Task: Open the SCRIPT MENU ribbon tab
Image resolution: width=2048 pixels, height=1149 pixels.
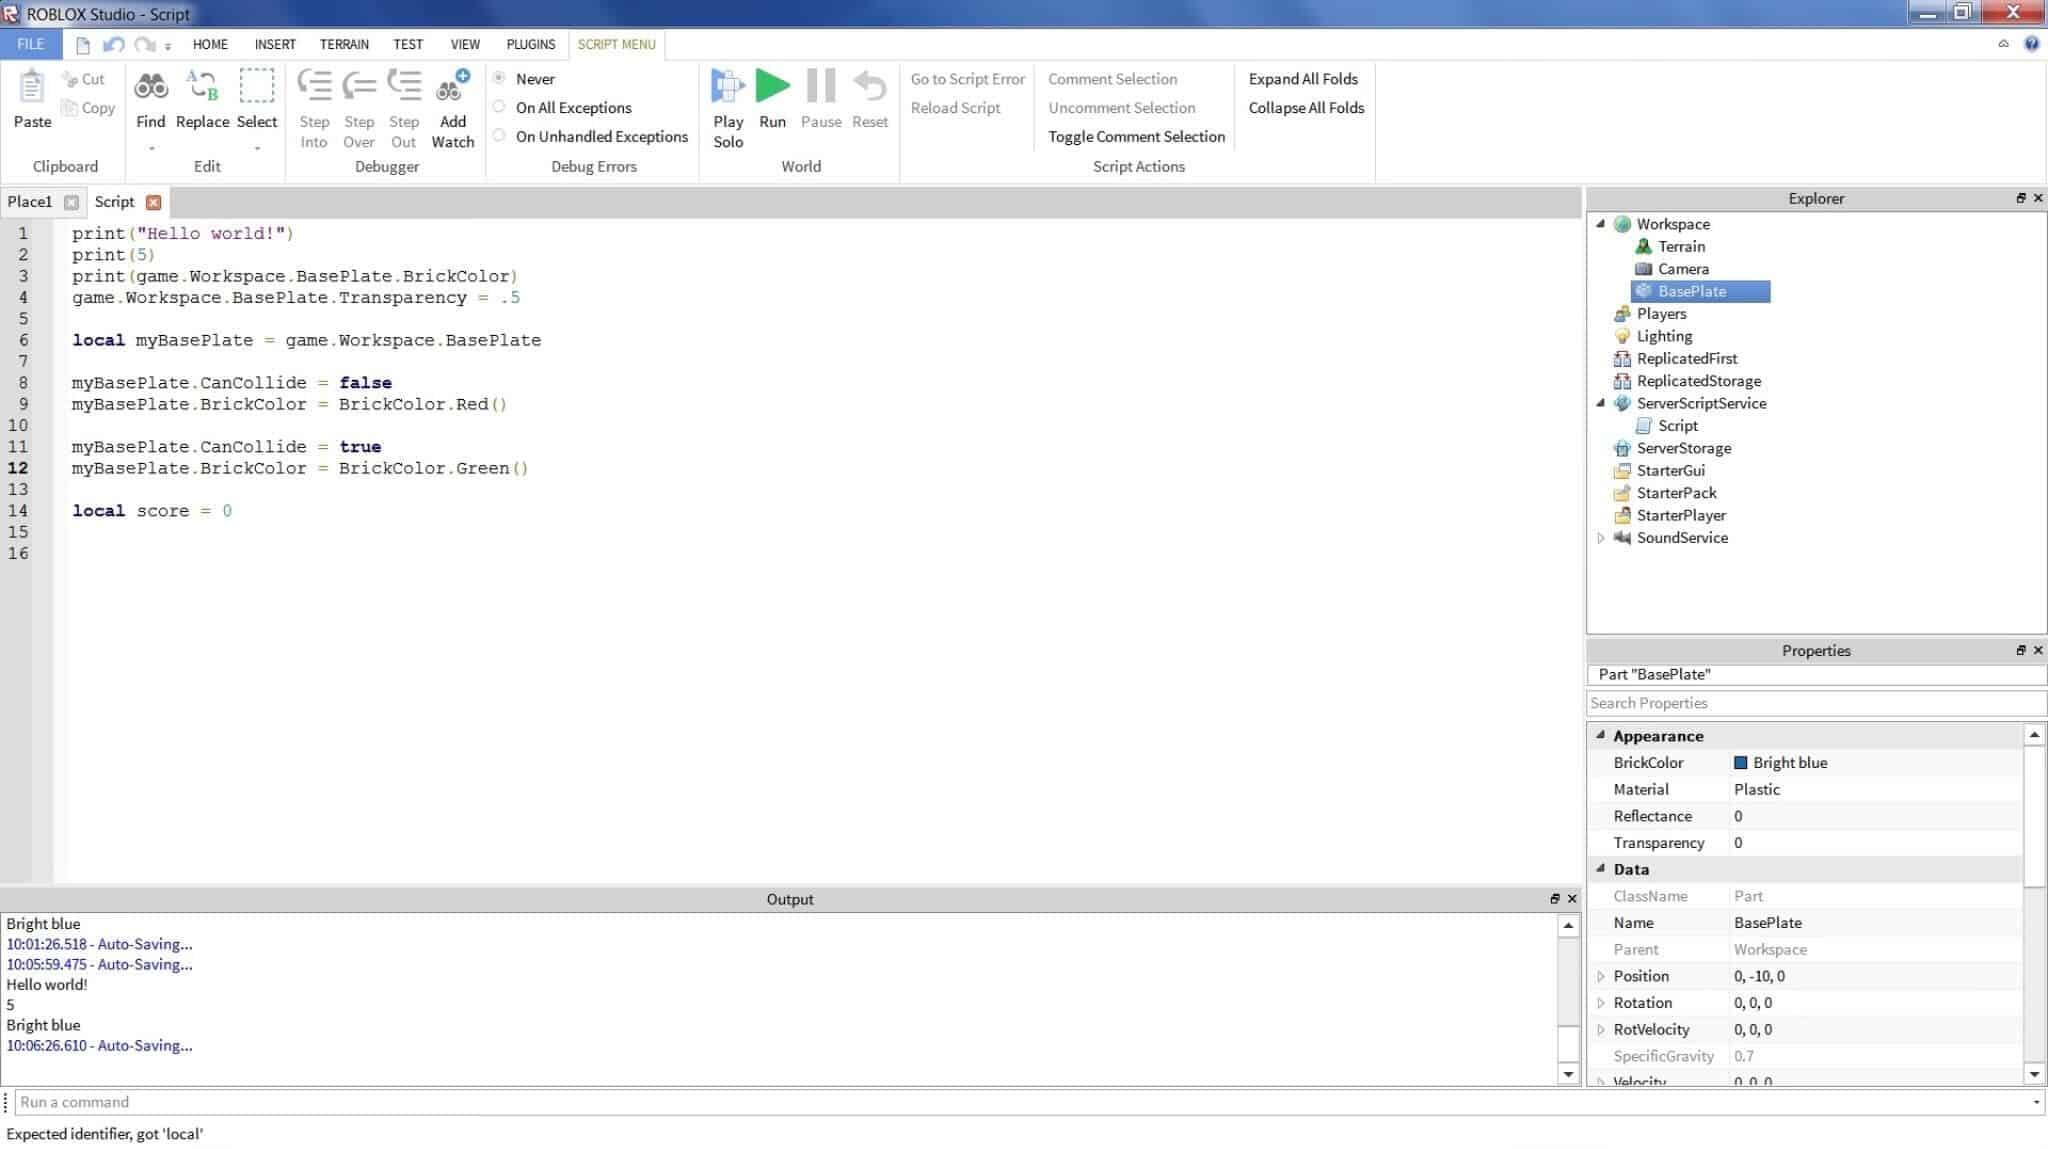Action: click(x=616, y=44)
